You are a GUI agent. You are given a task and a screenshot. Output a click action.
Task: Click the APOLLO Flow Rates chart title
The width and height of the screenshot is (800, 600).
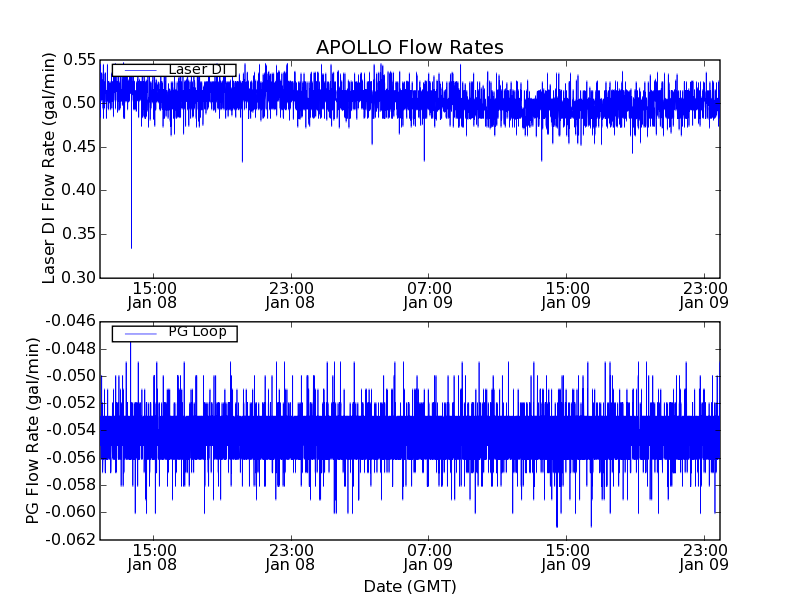[409, 48]
